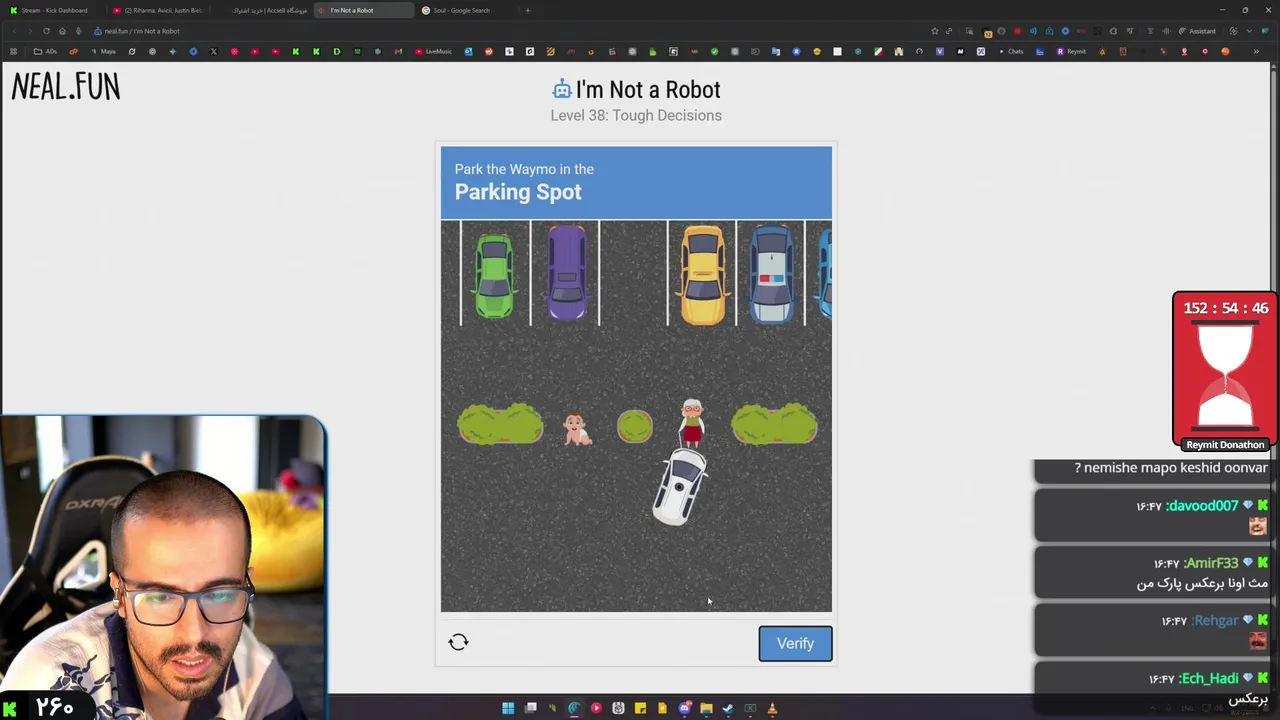Click the 'Level 38: Tough Decisions' subtitle
This screenshot has height=720, width=1280.
pos(636,115)
